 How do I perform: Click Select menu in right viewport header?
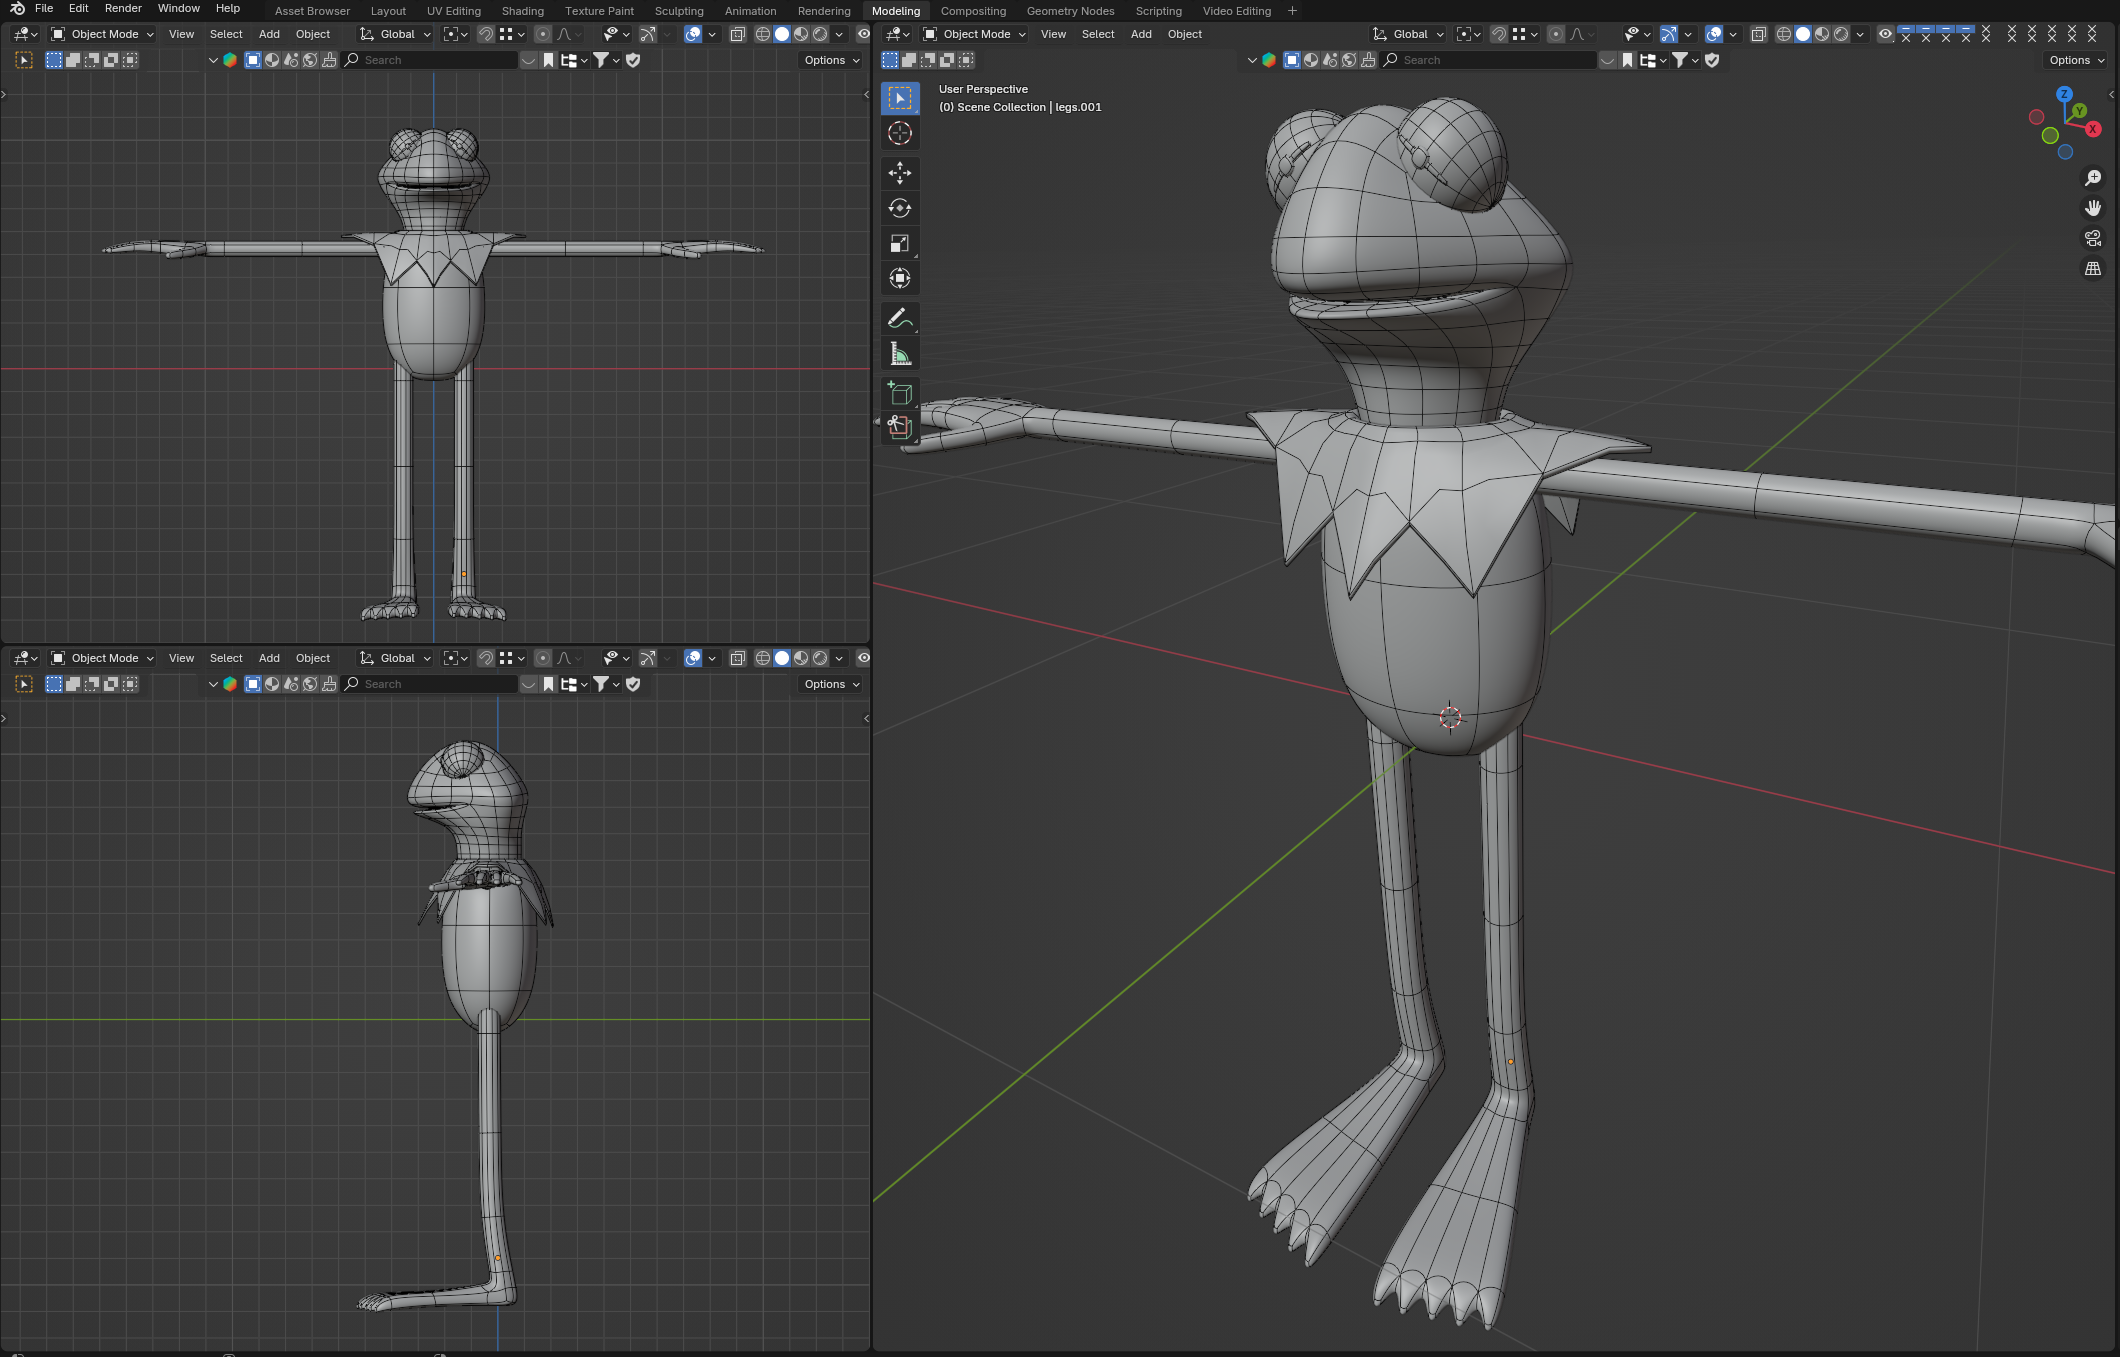1098,34
